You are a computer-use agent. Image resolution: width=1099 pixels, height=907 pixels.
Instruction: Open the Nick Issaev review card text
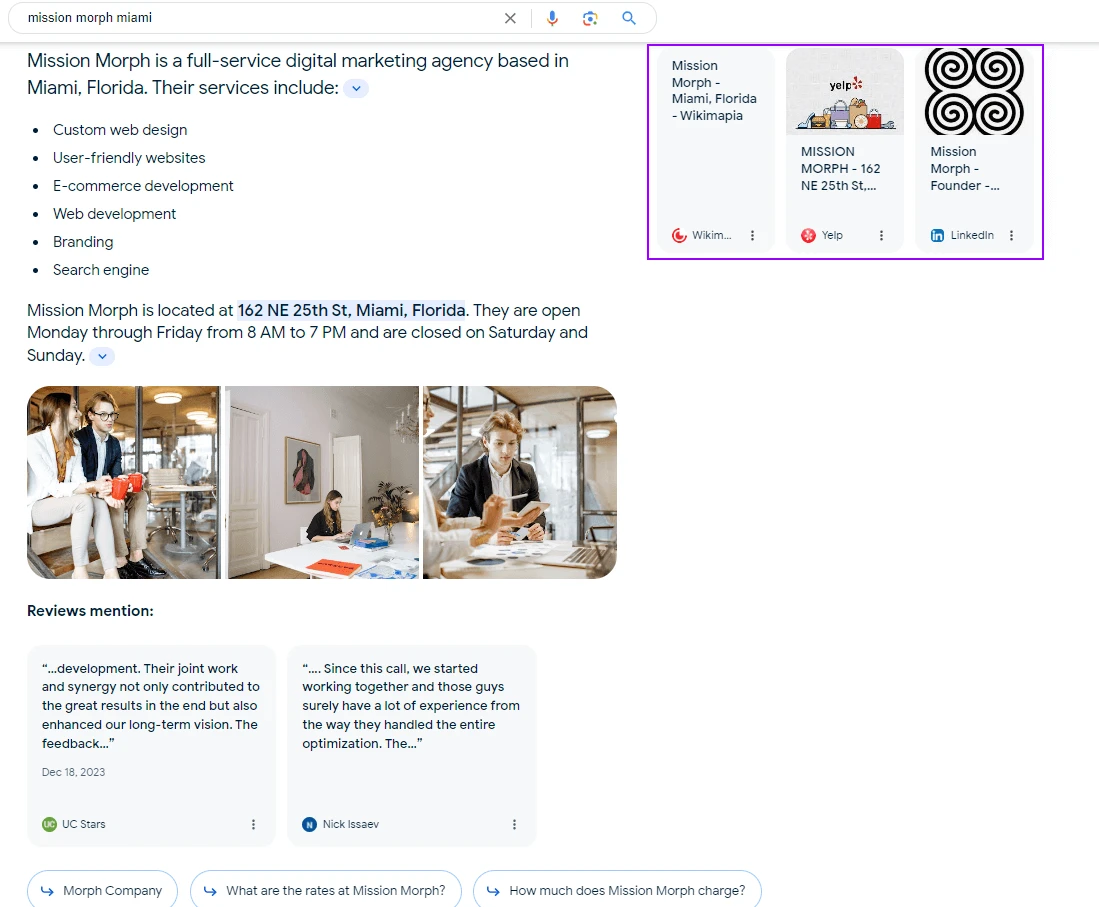[411, 706]
